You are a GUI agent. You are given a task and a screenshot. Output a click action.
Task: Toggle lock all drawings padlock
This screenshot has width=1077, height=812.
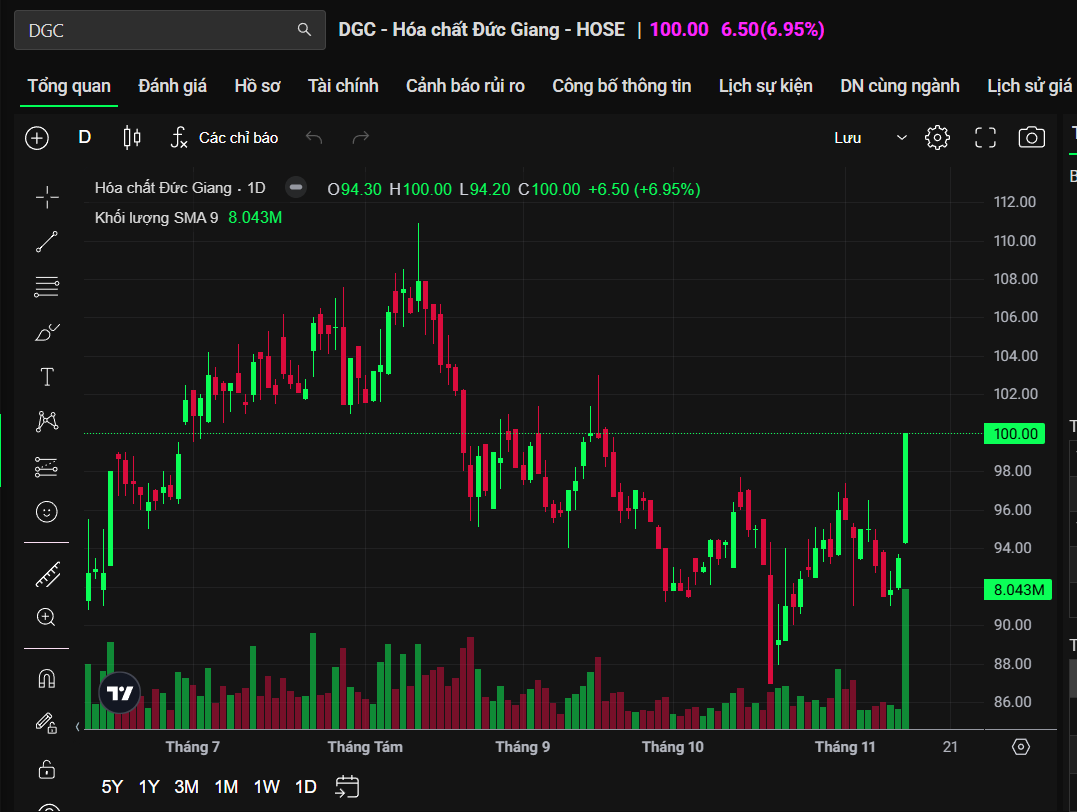point(46,768)
